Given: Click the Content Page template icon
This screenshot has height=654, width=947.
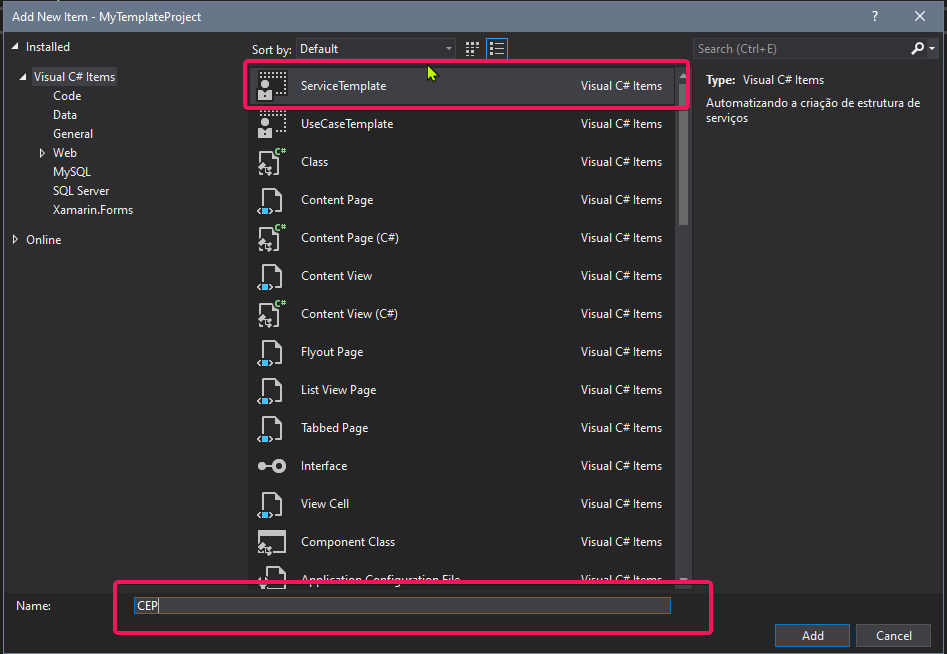Looking at the screenshot, I should [x=271, y=200].
